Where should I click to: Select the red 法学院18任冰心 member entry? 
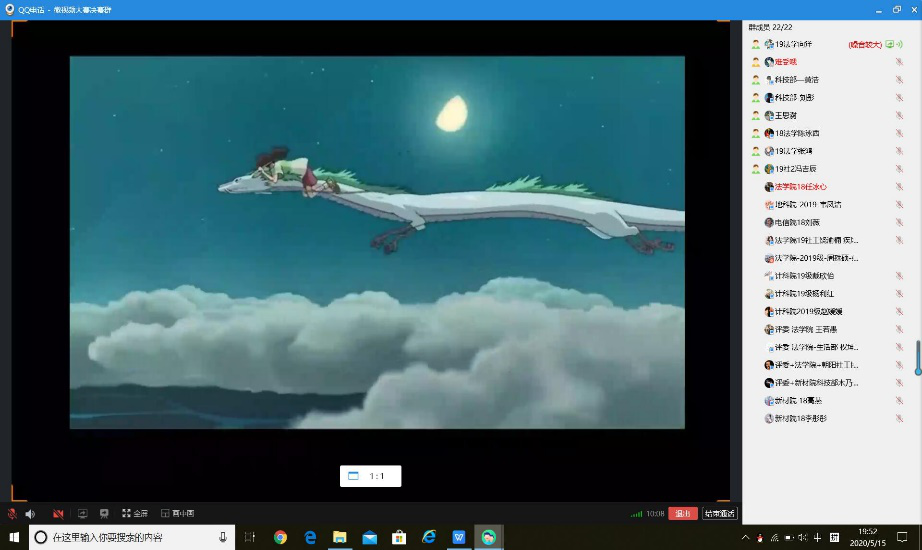826,186
